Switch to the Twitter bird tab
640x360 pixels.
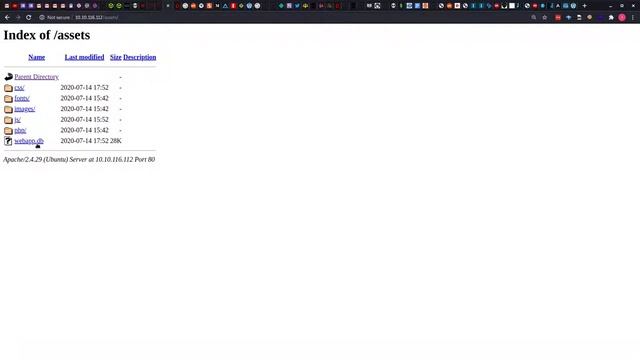(297, 6)
